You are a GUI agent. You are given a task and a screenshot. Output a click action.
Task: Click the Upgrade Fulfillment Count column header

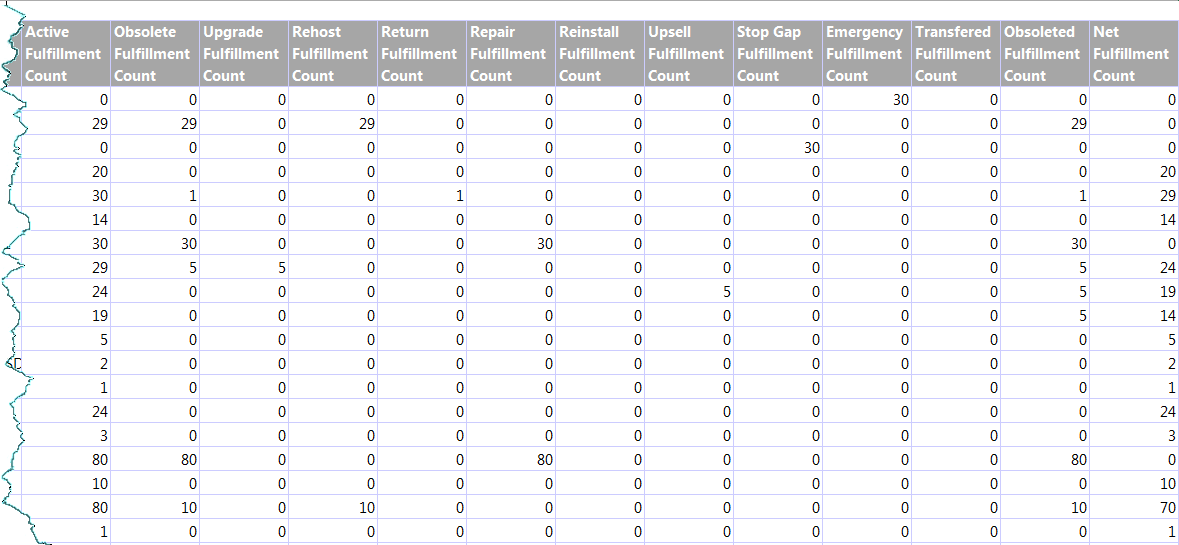pos(244,54)
